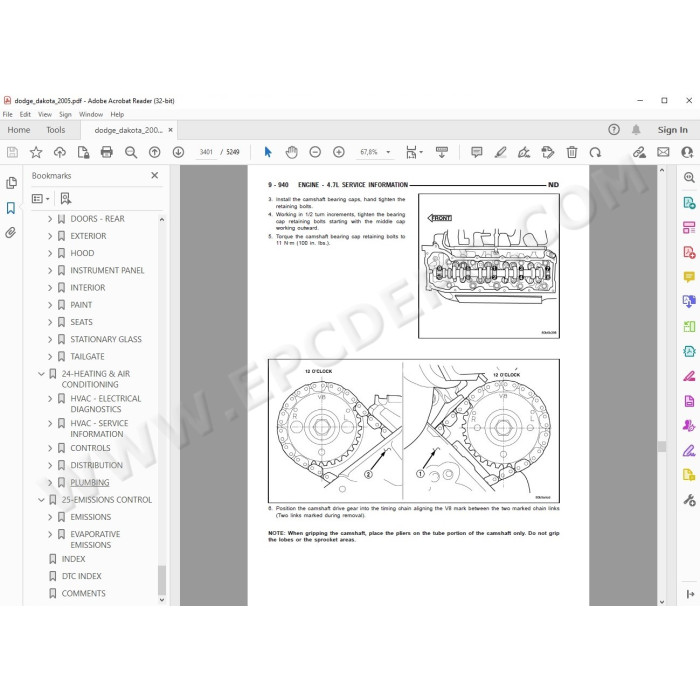Activate the Hand pan tool
This screenshot has width=700, height=700.
tap(292, 152)
